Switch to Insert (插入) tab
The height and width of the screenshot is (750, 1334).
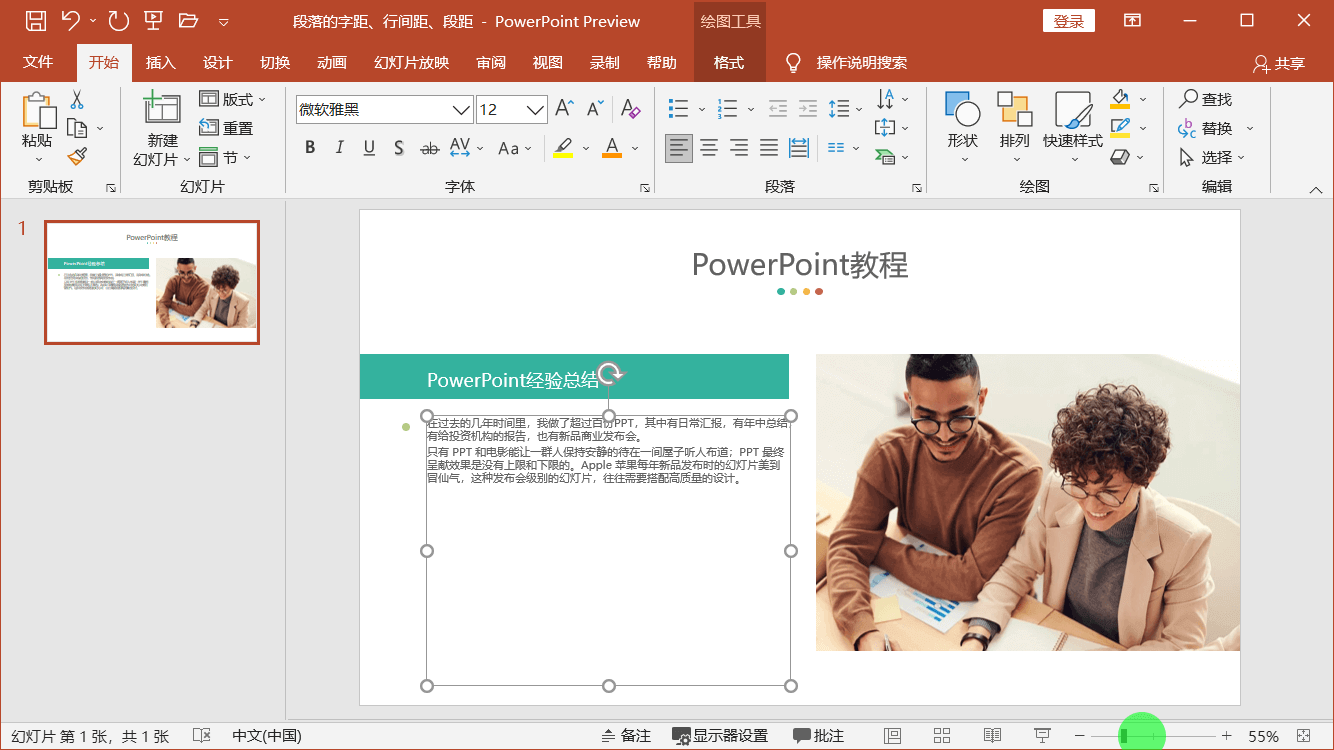[x=160, y=62]
